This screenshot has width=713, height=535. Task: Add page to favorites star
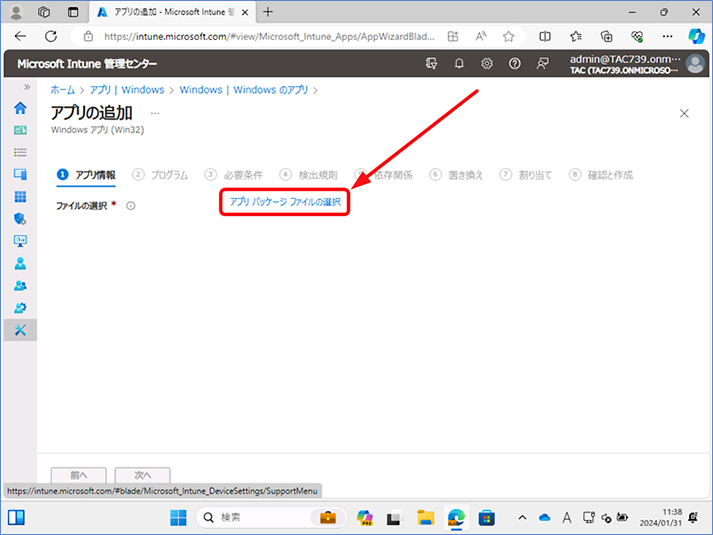click(508, 36)
